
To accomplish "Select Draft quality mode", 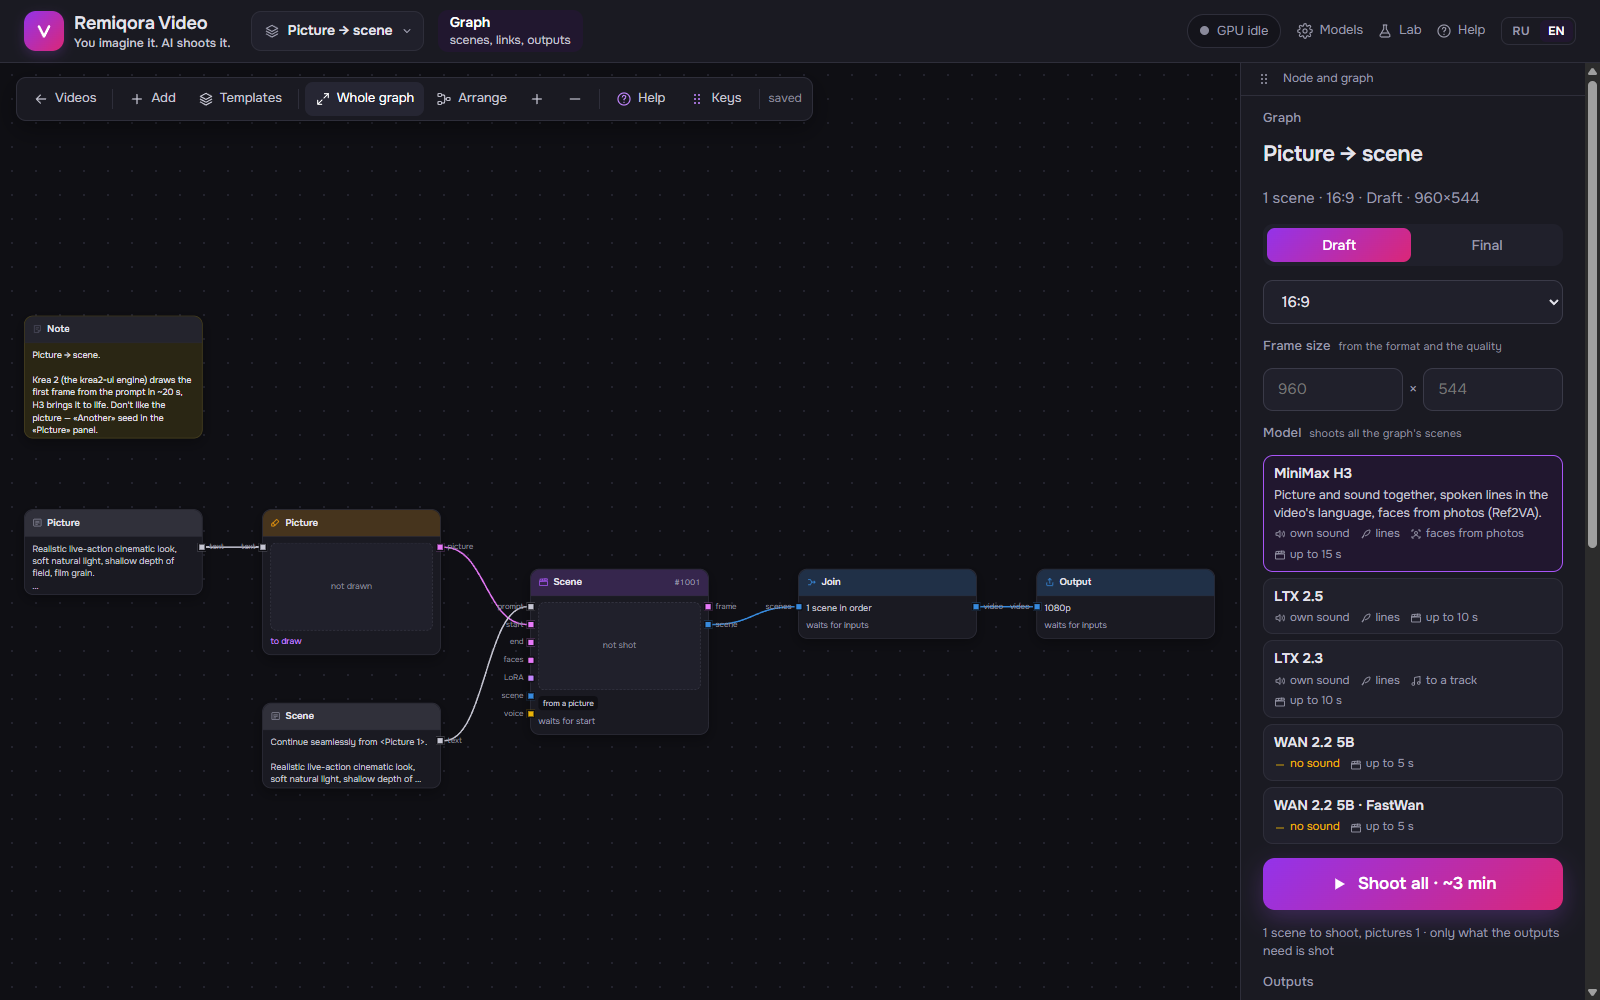I will (1339, 245).
